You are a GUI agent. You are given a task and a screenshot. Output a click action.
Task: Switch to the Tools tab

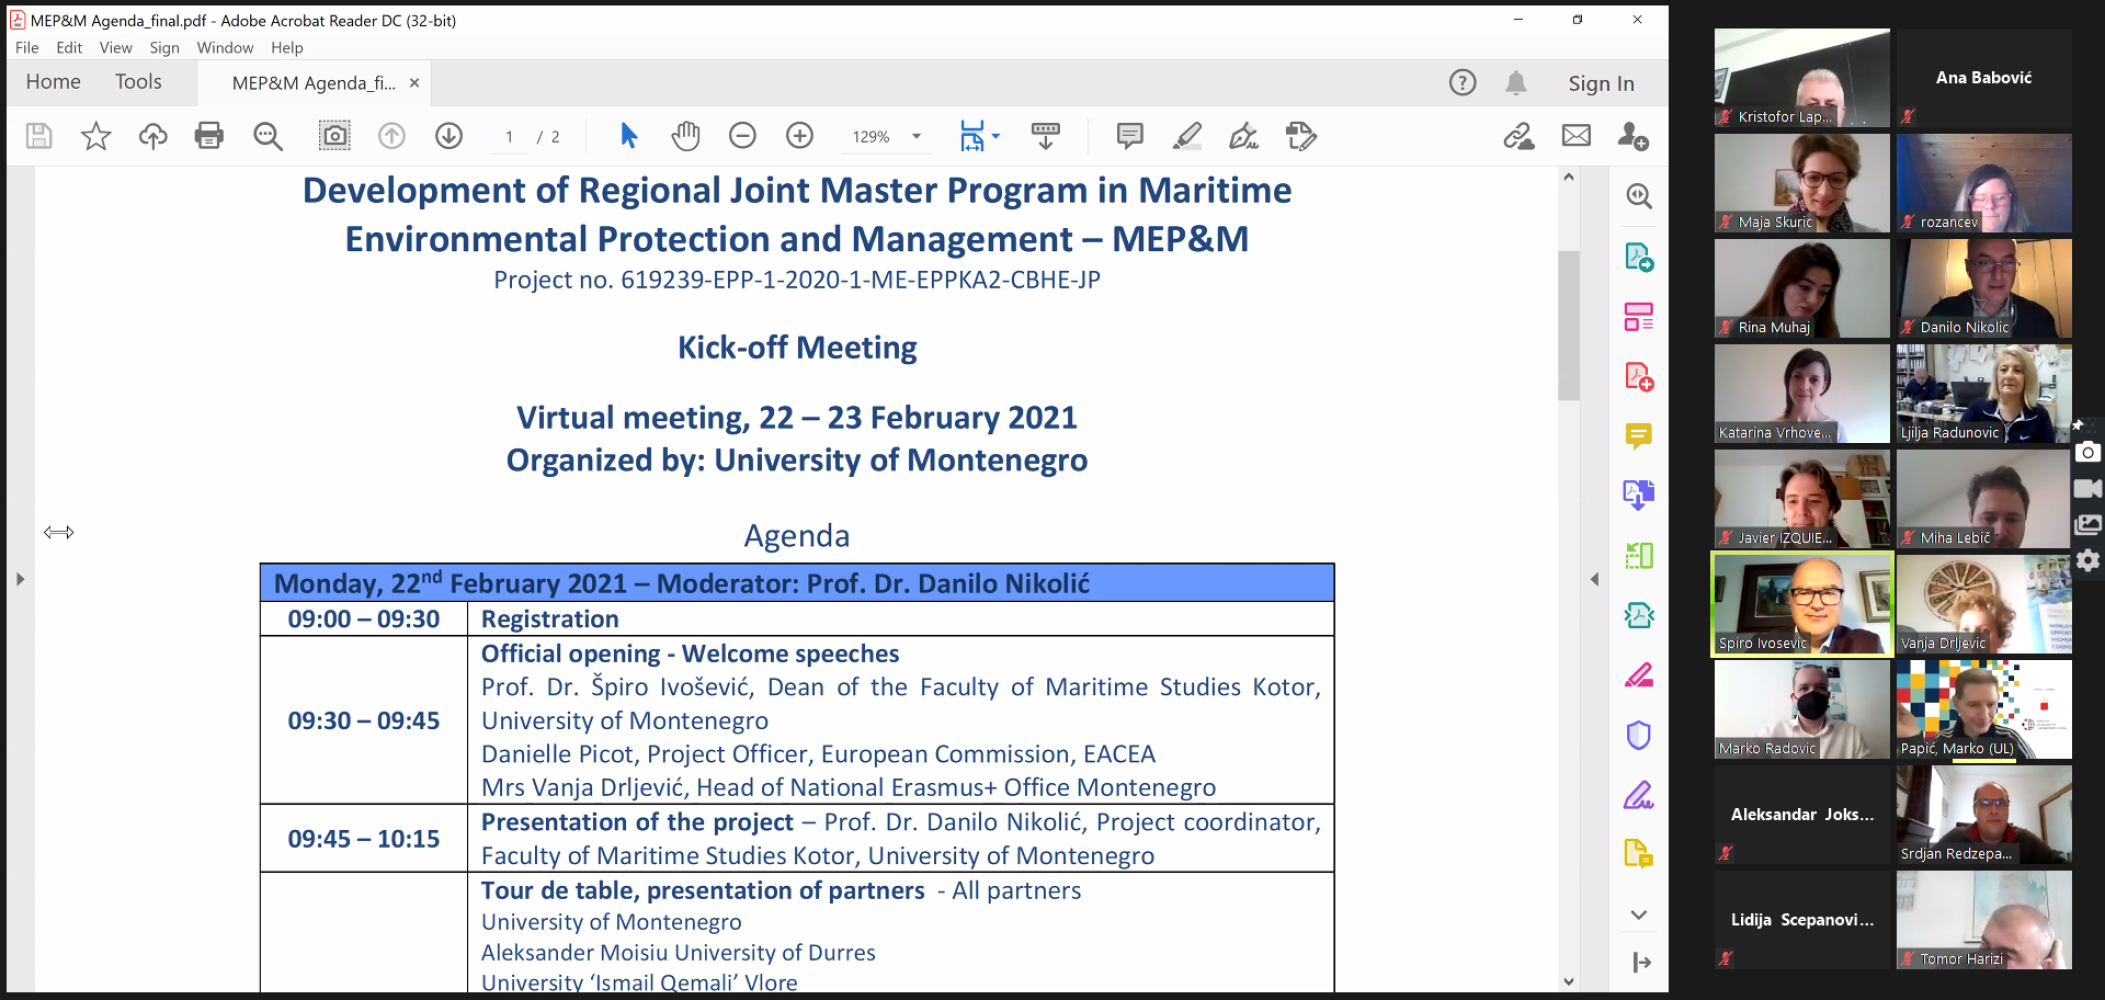(138, 82)
